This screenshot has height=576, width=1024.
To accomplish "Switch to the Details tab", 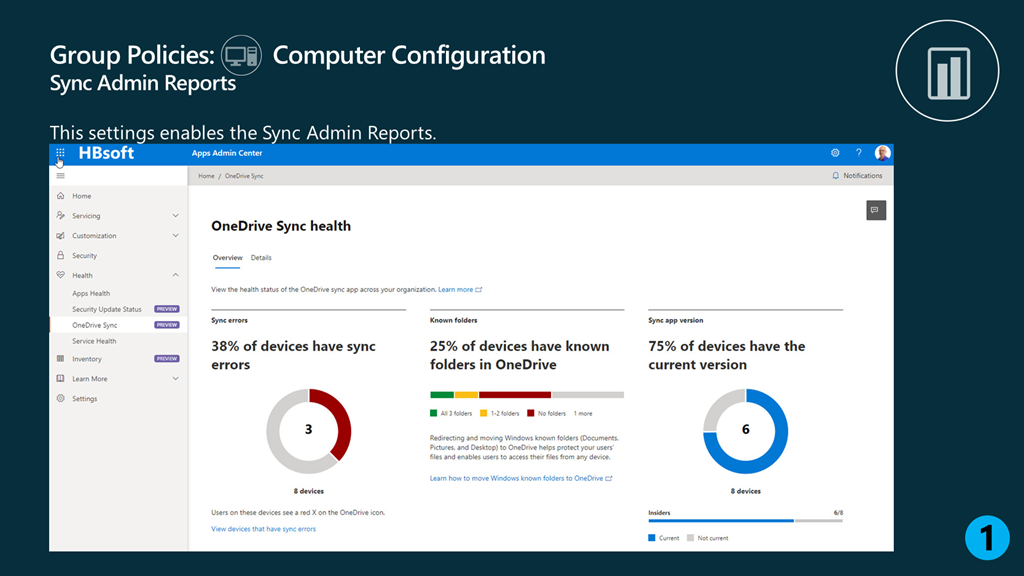I will 261,258.
